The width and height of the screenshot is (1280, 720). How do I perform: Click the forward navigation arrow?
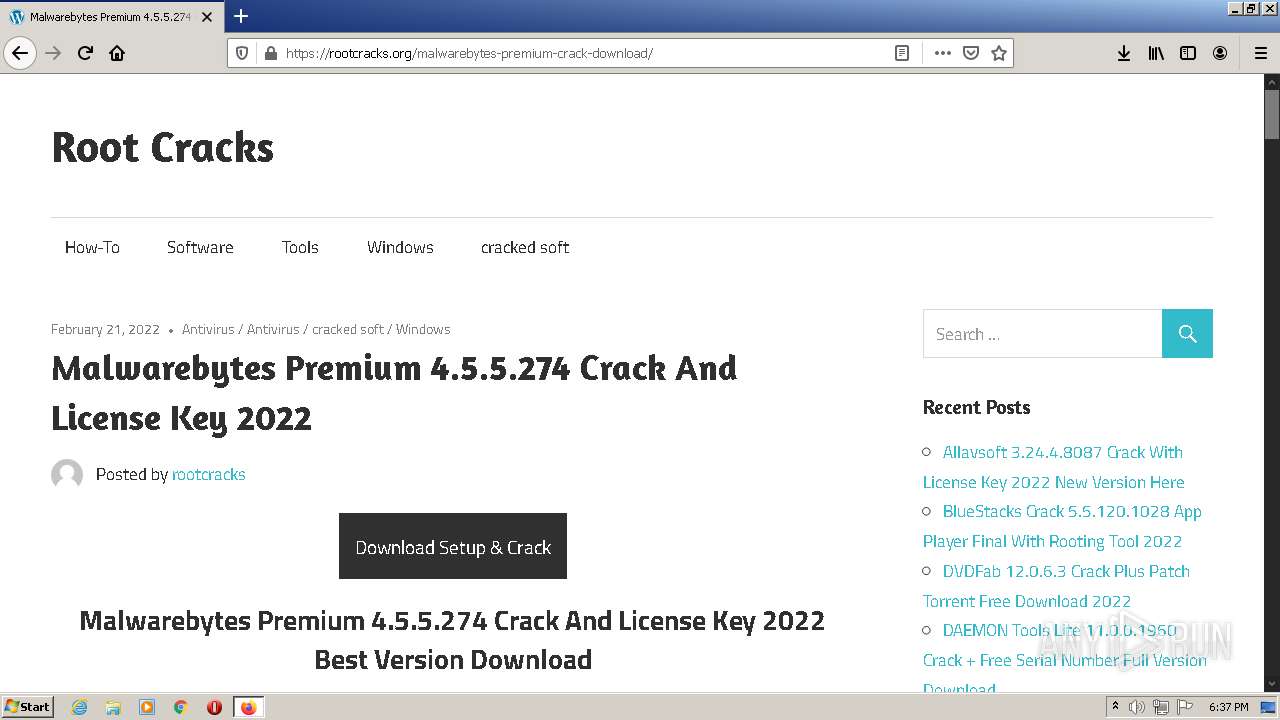click(x=53, y=53)
